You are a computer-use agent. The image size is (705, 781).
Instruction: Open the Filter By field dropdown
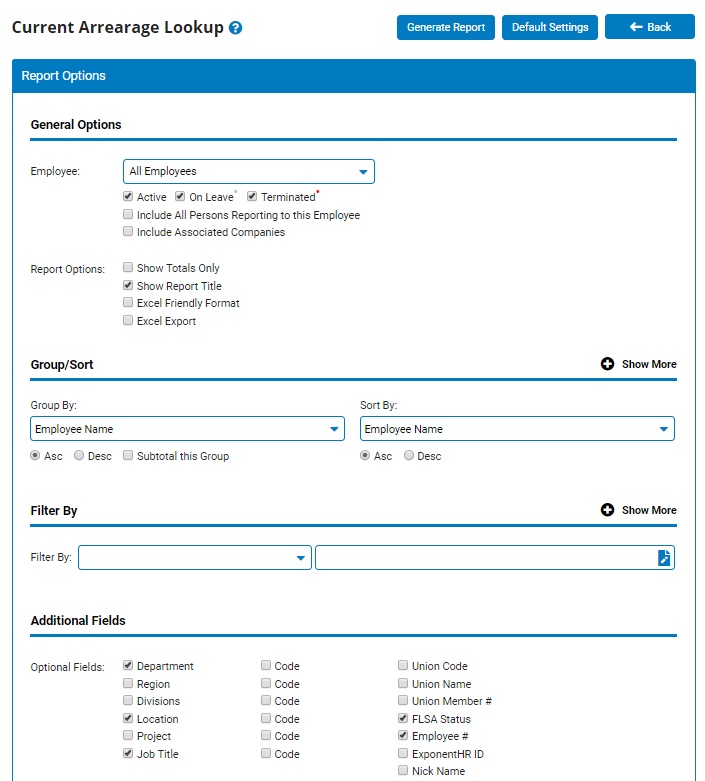click(x=195, y=557)
